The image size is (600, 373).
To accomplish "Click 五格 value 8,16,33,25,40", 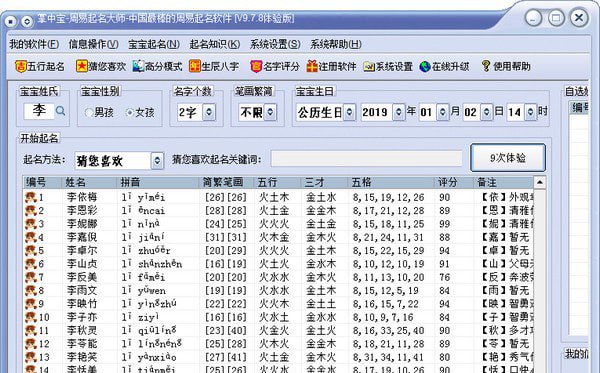I will (388, 331).
